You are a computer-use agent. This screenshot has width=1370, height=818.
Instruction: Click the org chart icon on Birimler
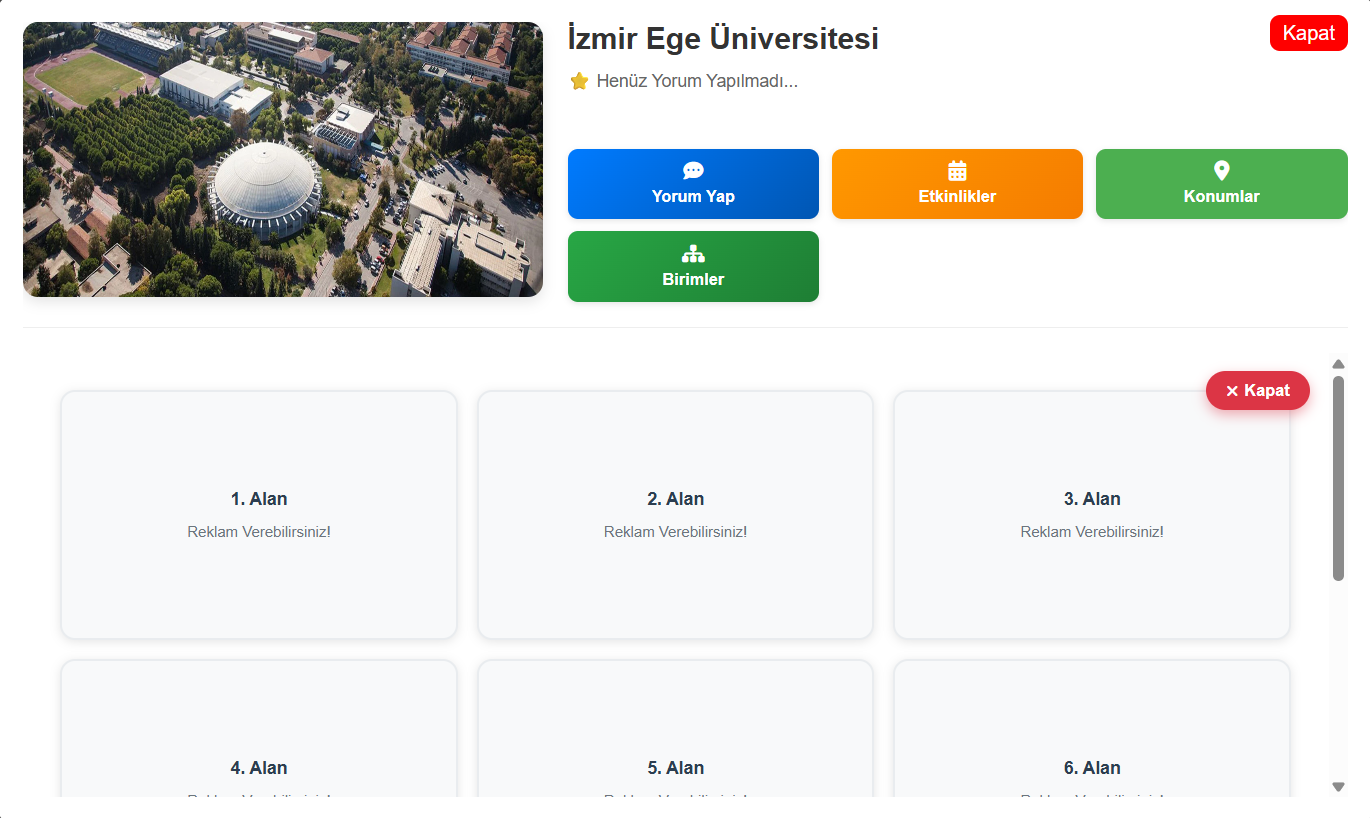(693, 254)
